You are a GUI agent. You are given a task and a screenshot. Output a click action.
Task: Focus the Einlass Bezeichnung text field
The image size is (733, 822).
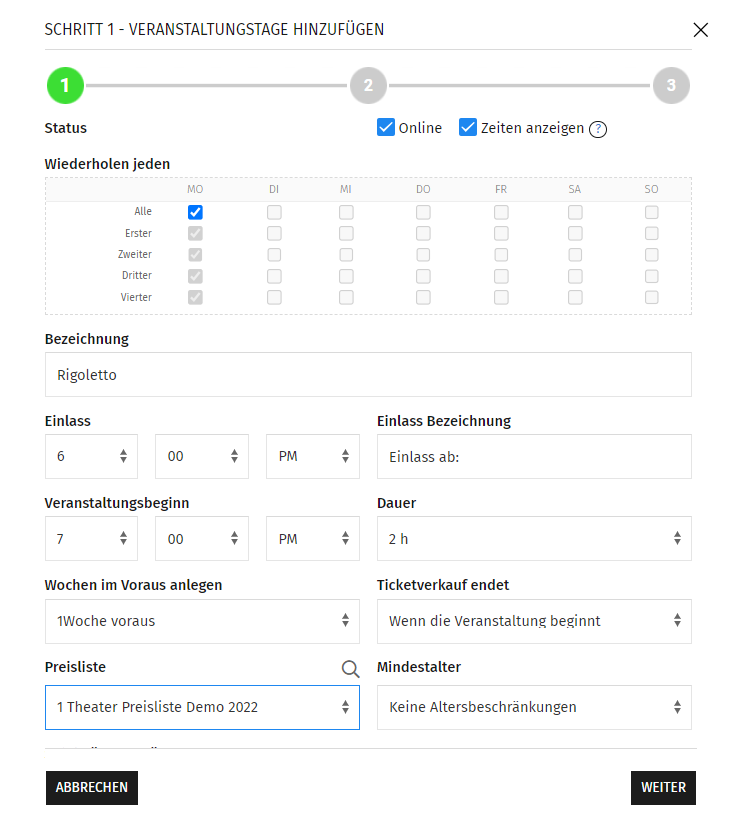pyautogui.click(x=533, y=456)
